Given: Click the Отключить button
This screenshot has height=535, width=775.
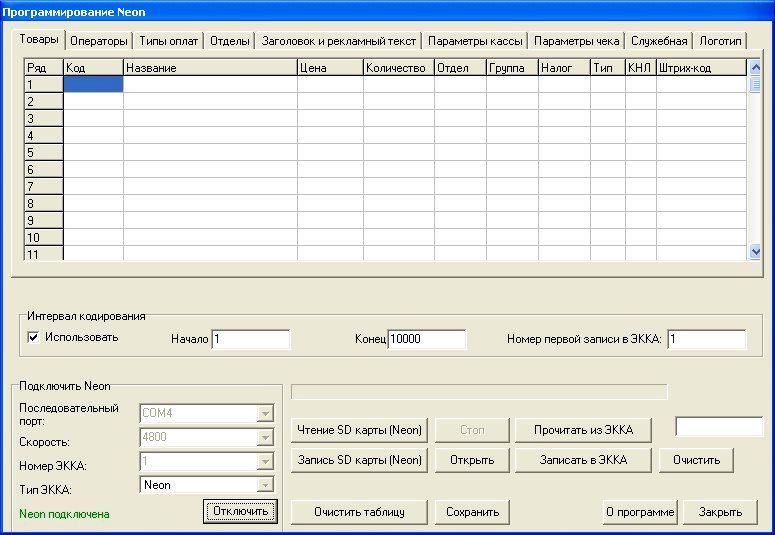Looking at the screenshot, I should [240, 511].
